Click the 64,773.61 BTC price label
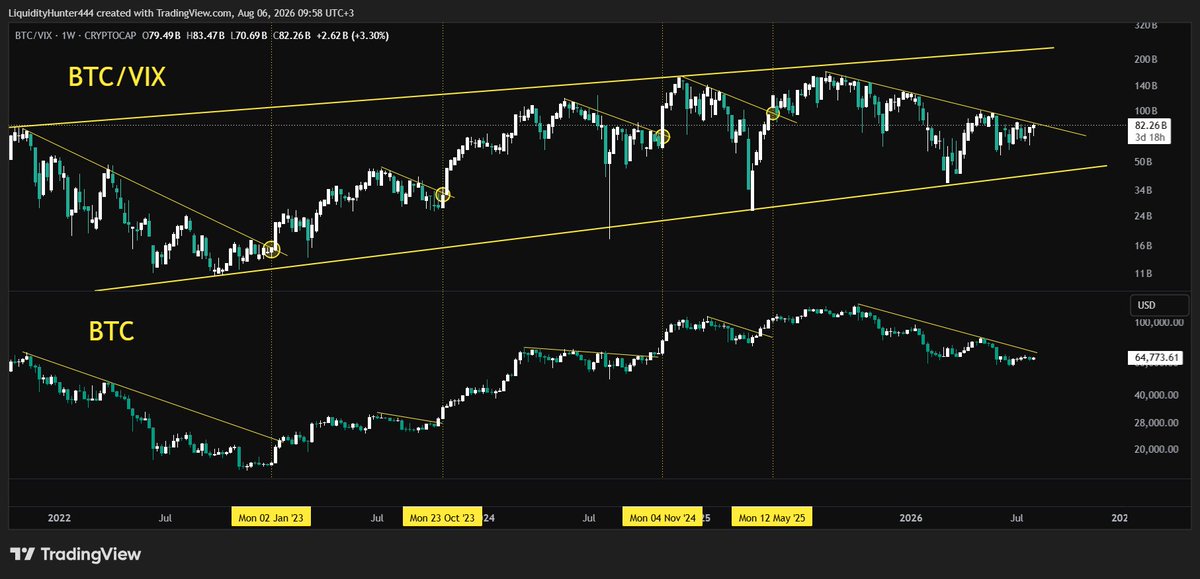 (1158, 357)
